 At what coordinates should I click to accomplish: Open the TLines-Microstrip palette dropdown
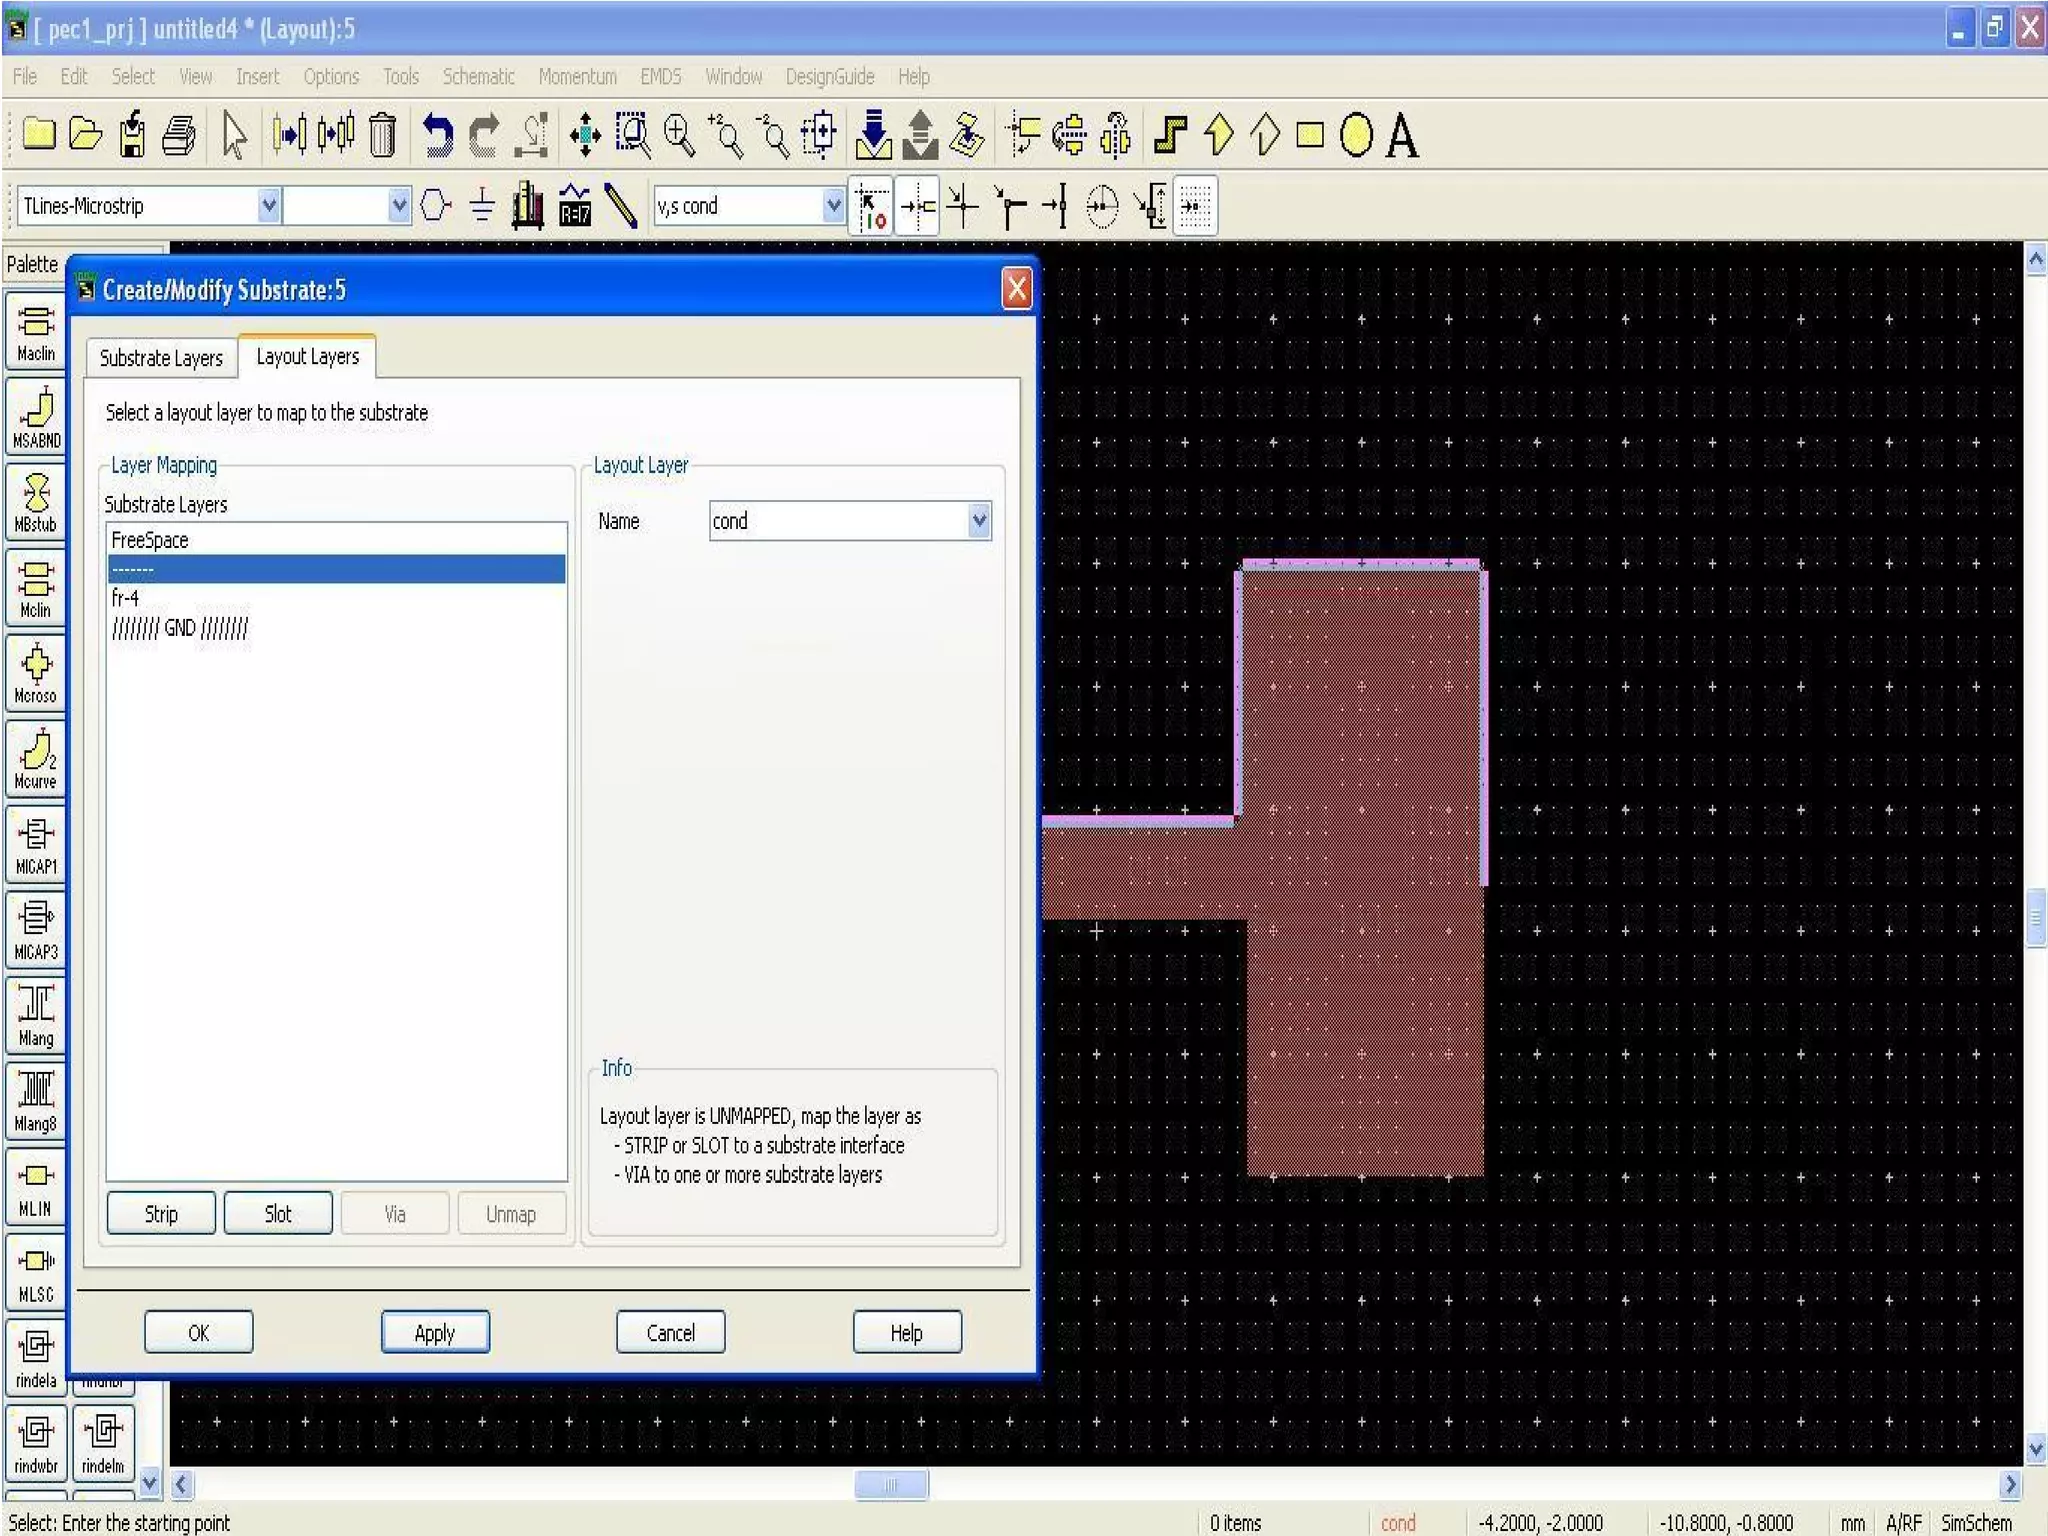point(268,206)
